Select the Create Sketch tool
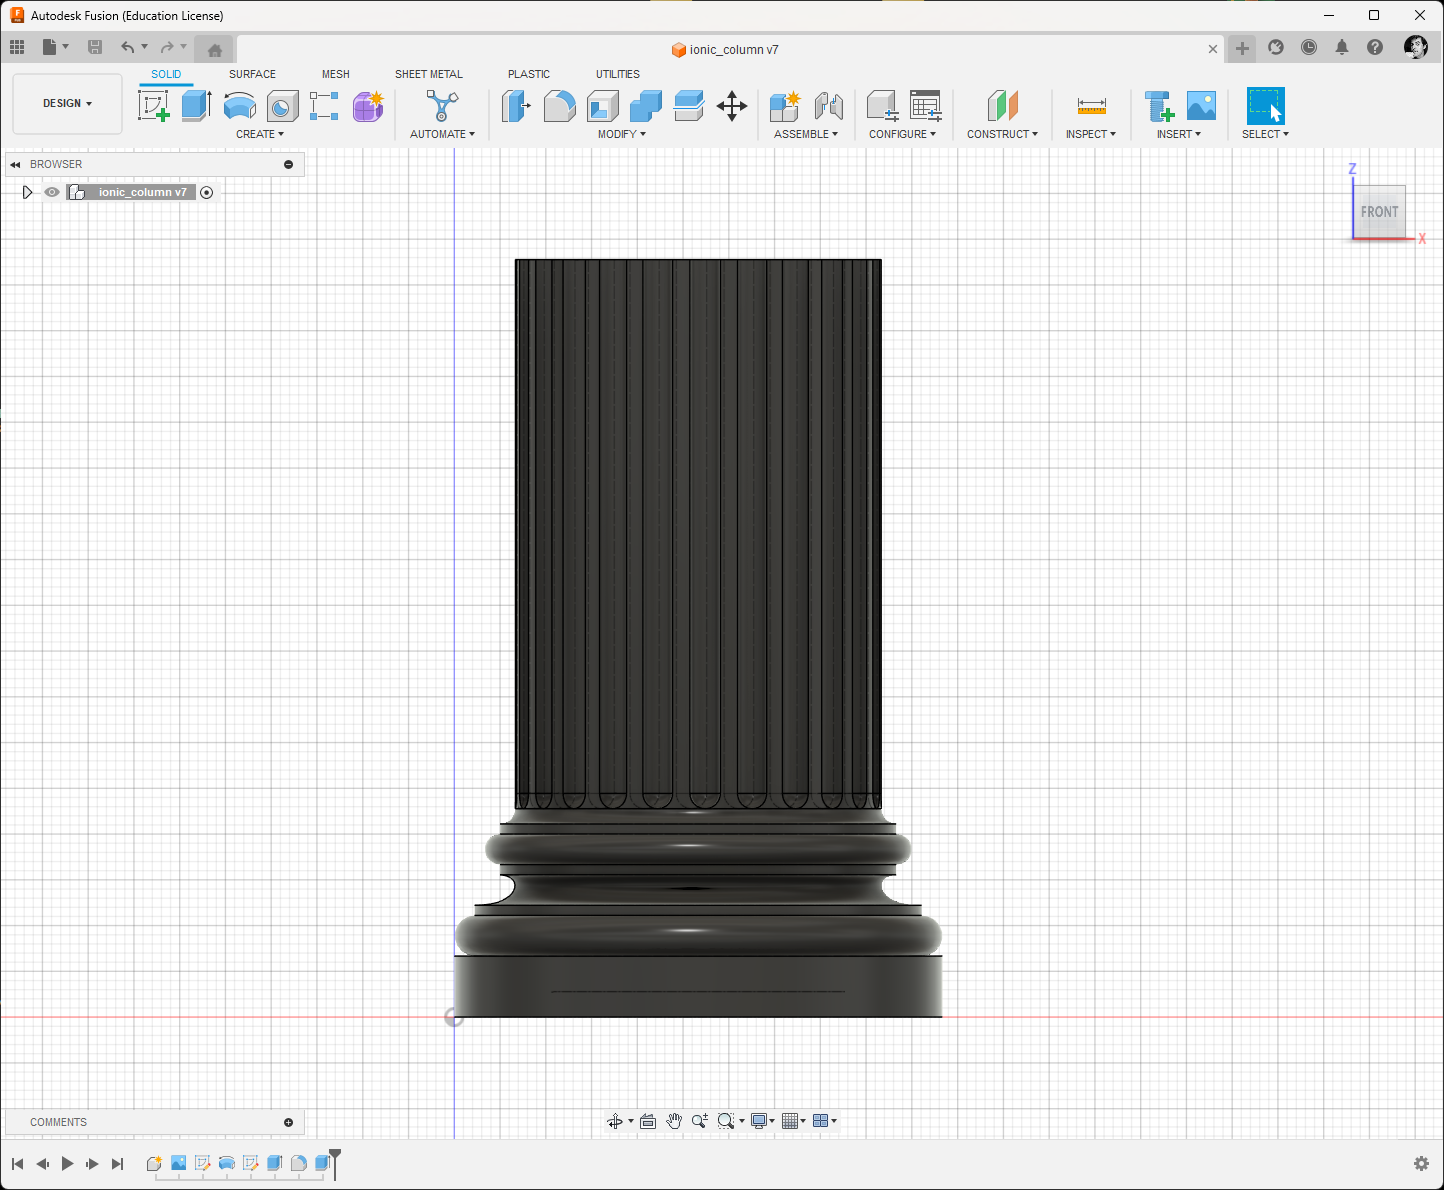 pos(154,106)
